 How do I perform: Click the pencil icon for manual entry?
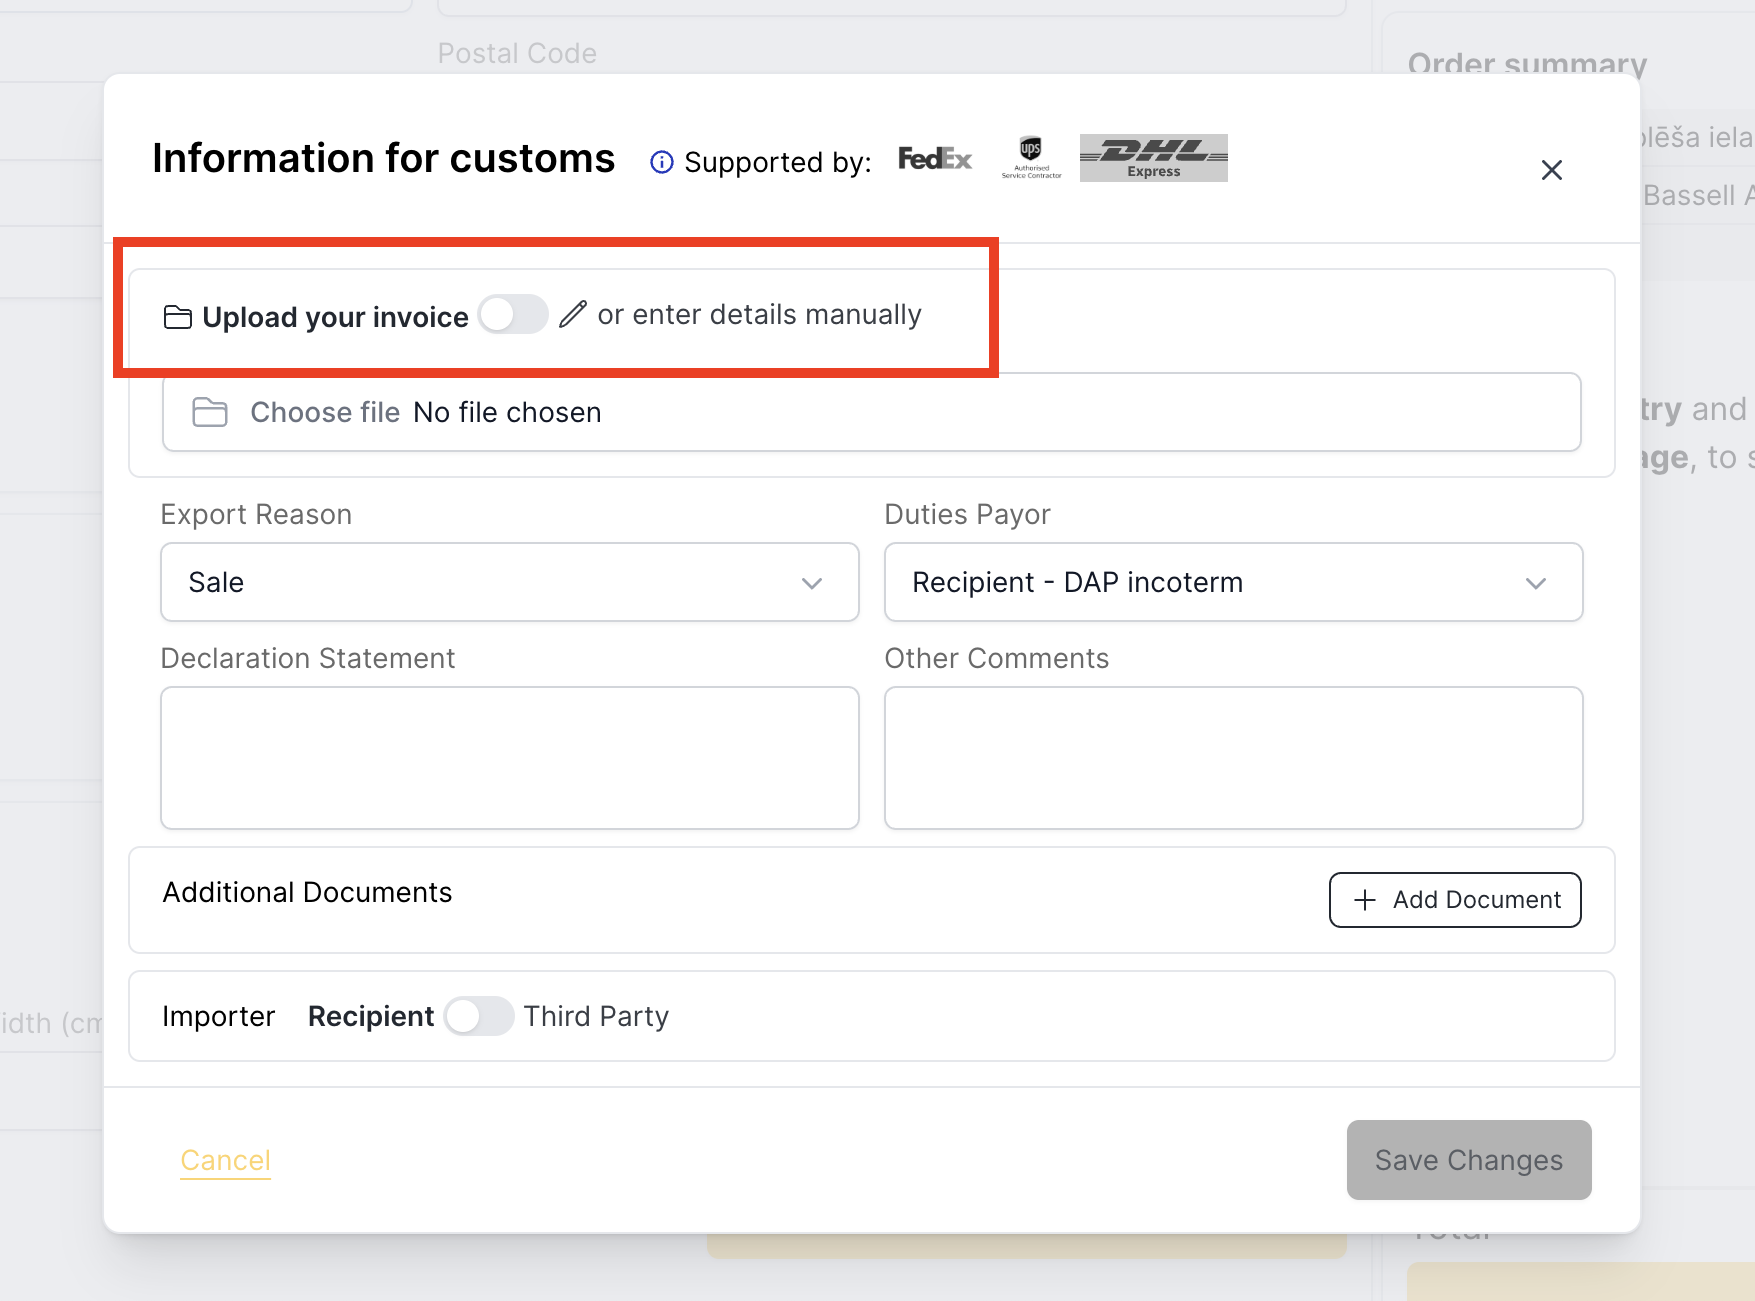[x=573, y=314]
